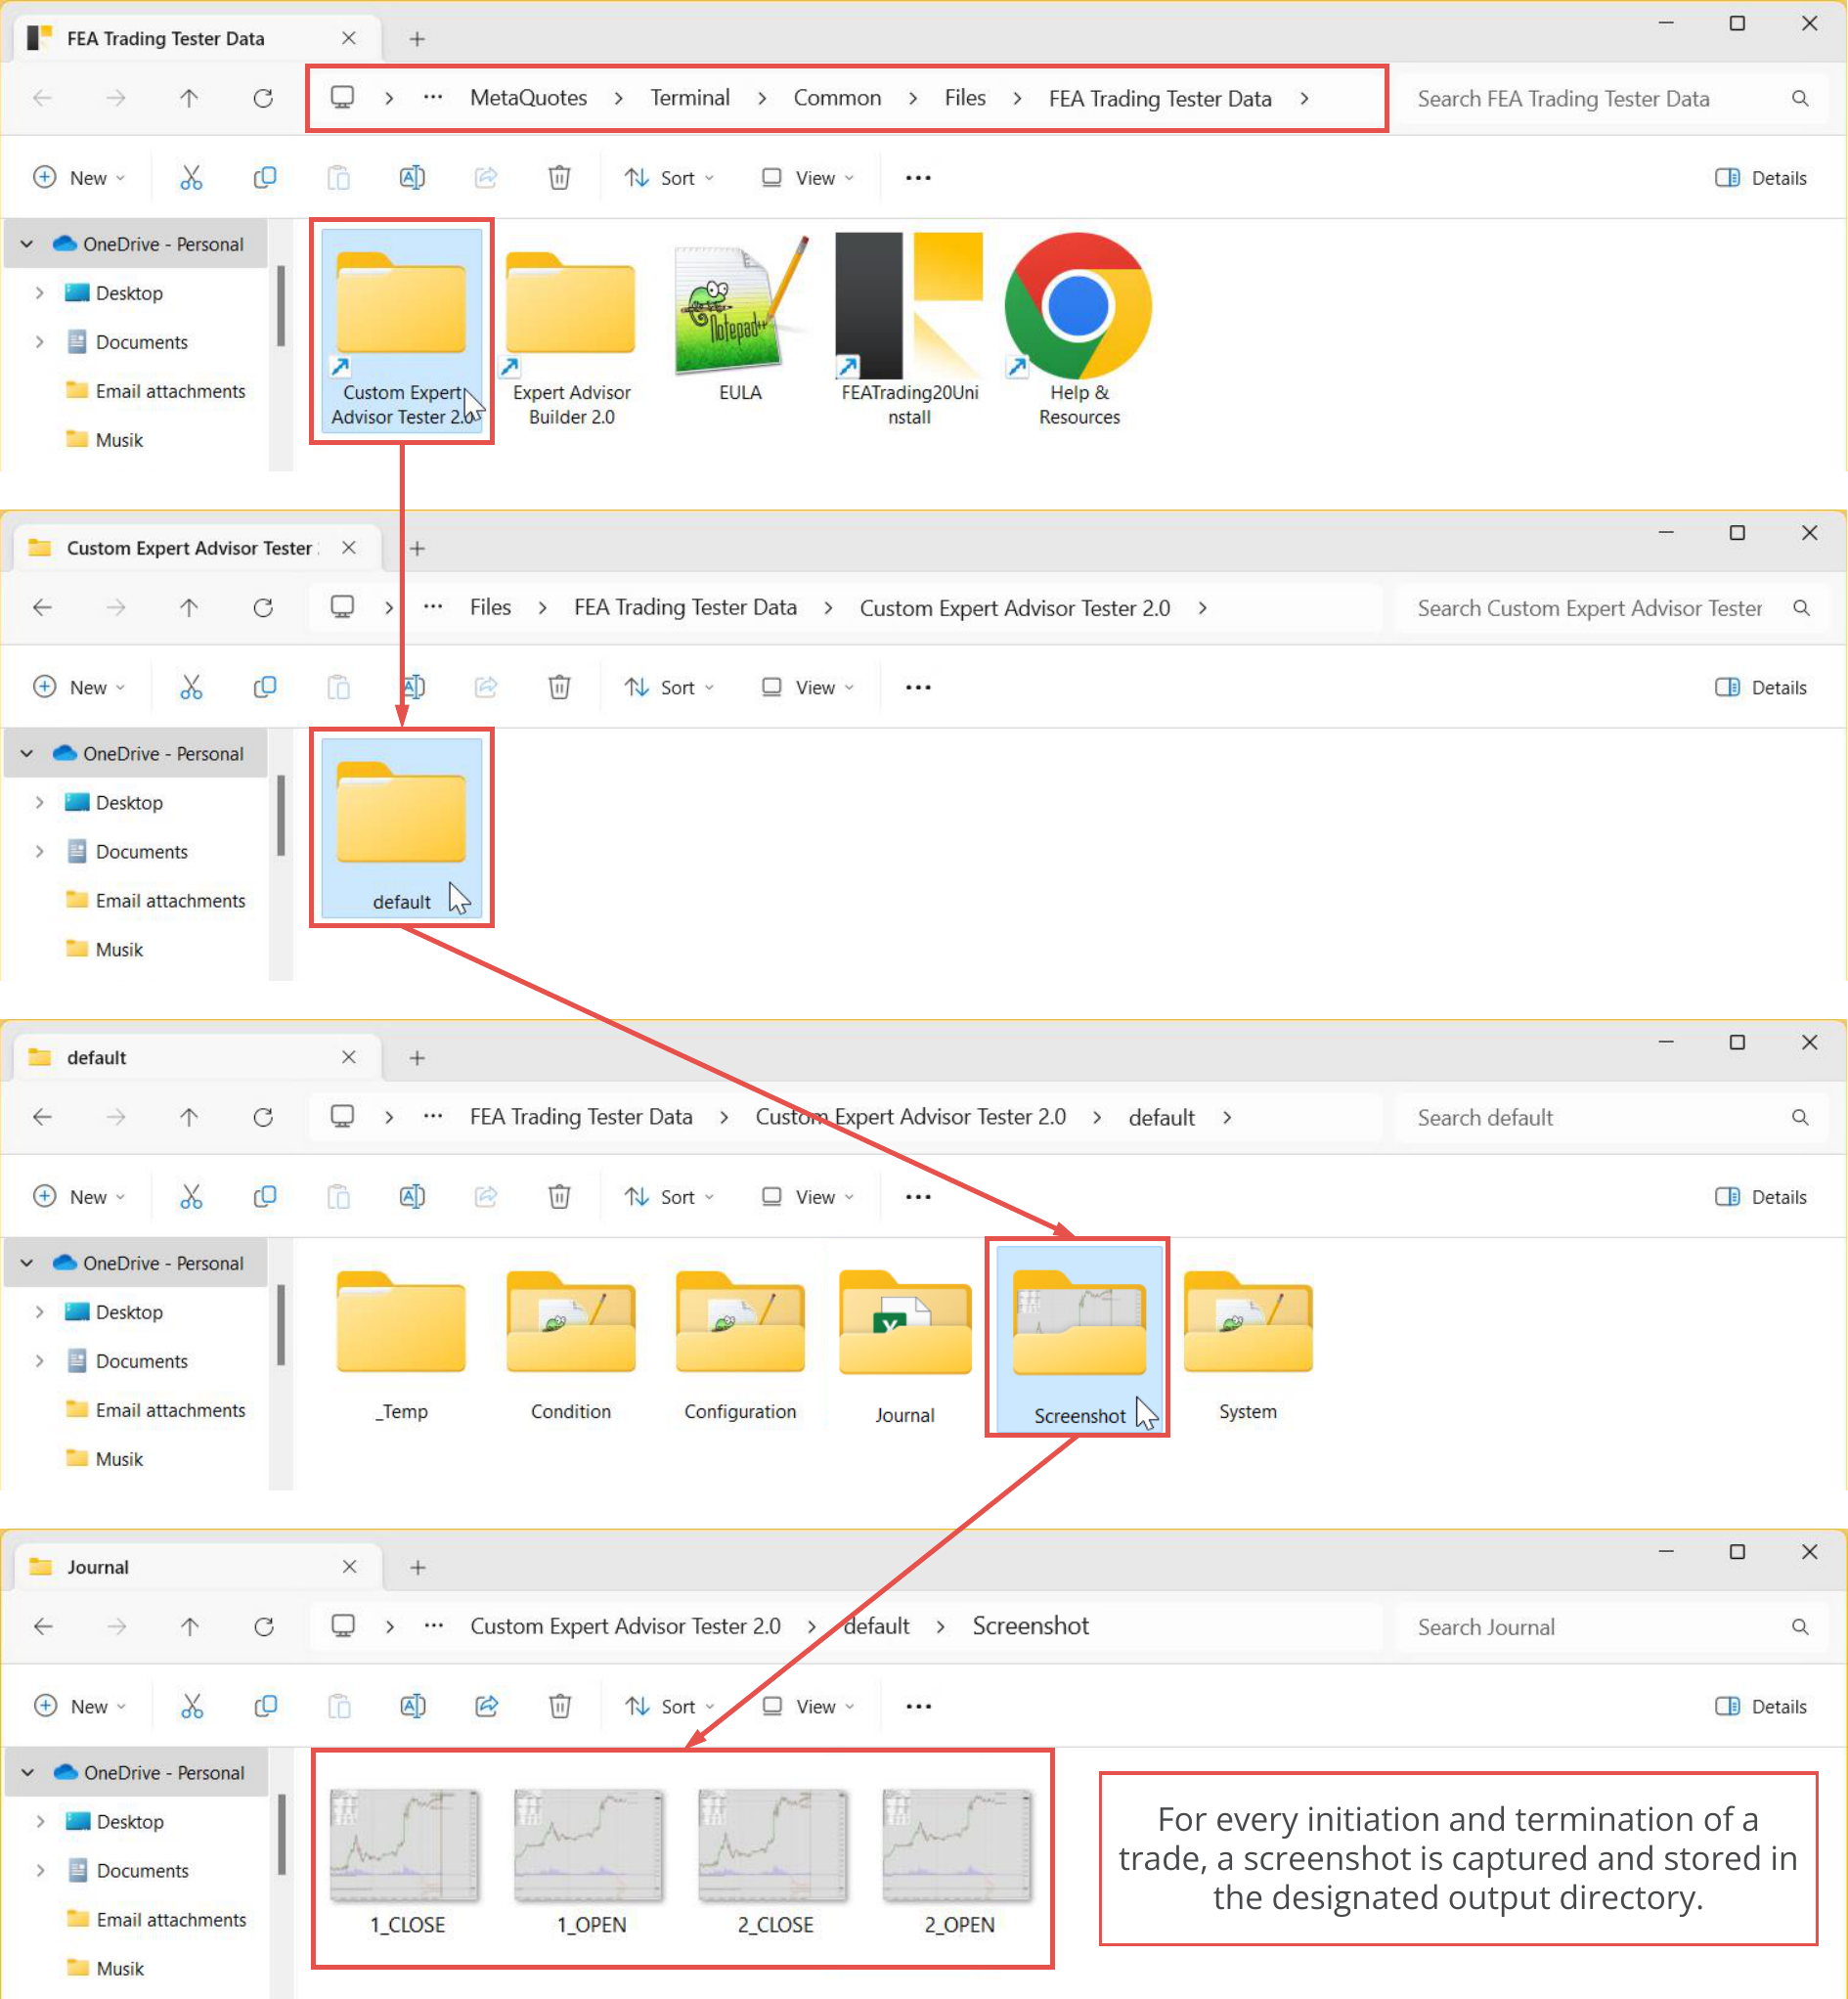Toggle Details pane in default window
The image size is (1848, 1999).
[x=1760, y=1197]
